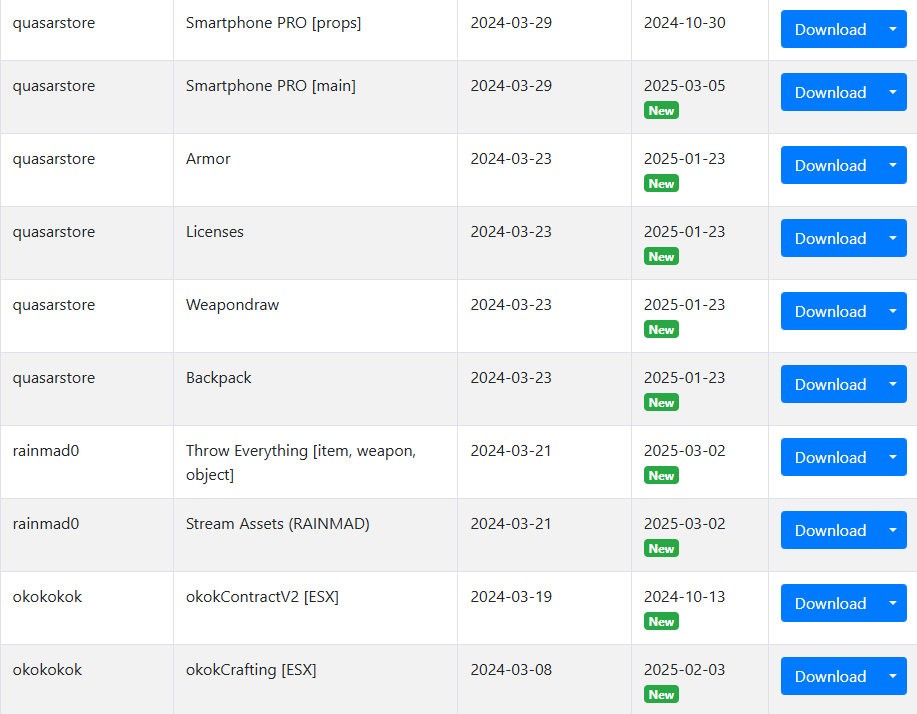The height and width of the screenshot is (714, 917).
Task: Click New badge in Smartphone PRO [main] row
Action: click(661, 111)
